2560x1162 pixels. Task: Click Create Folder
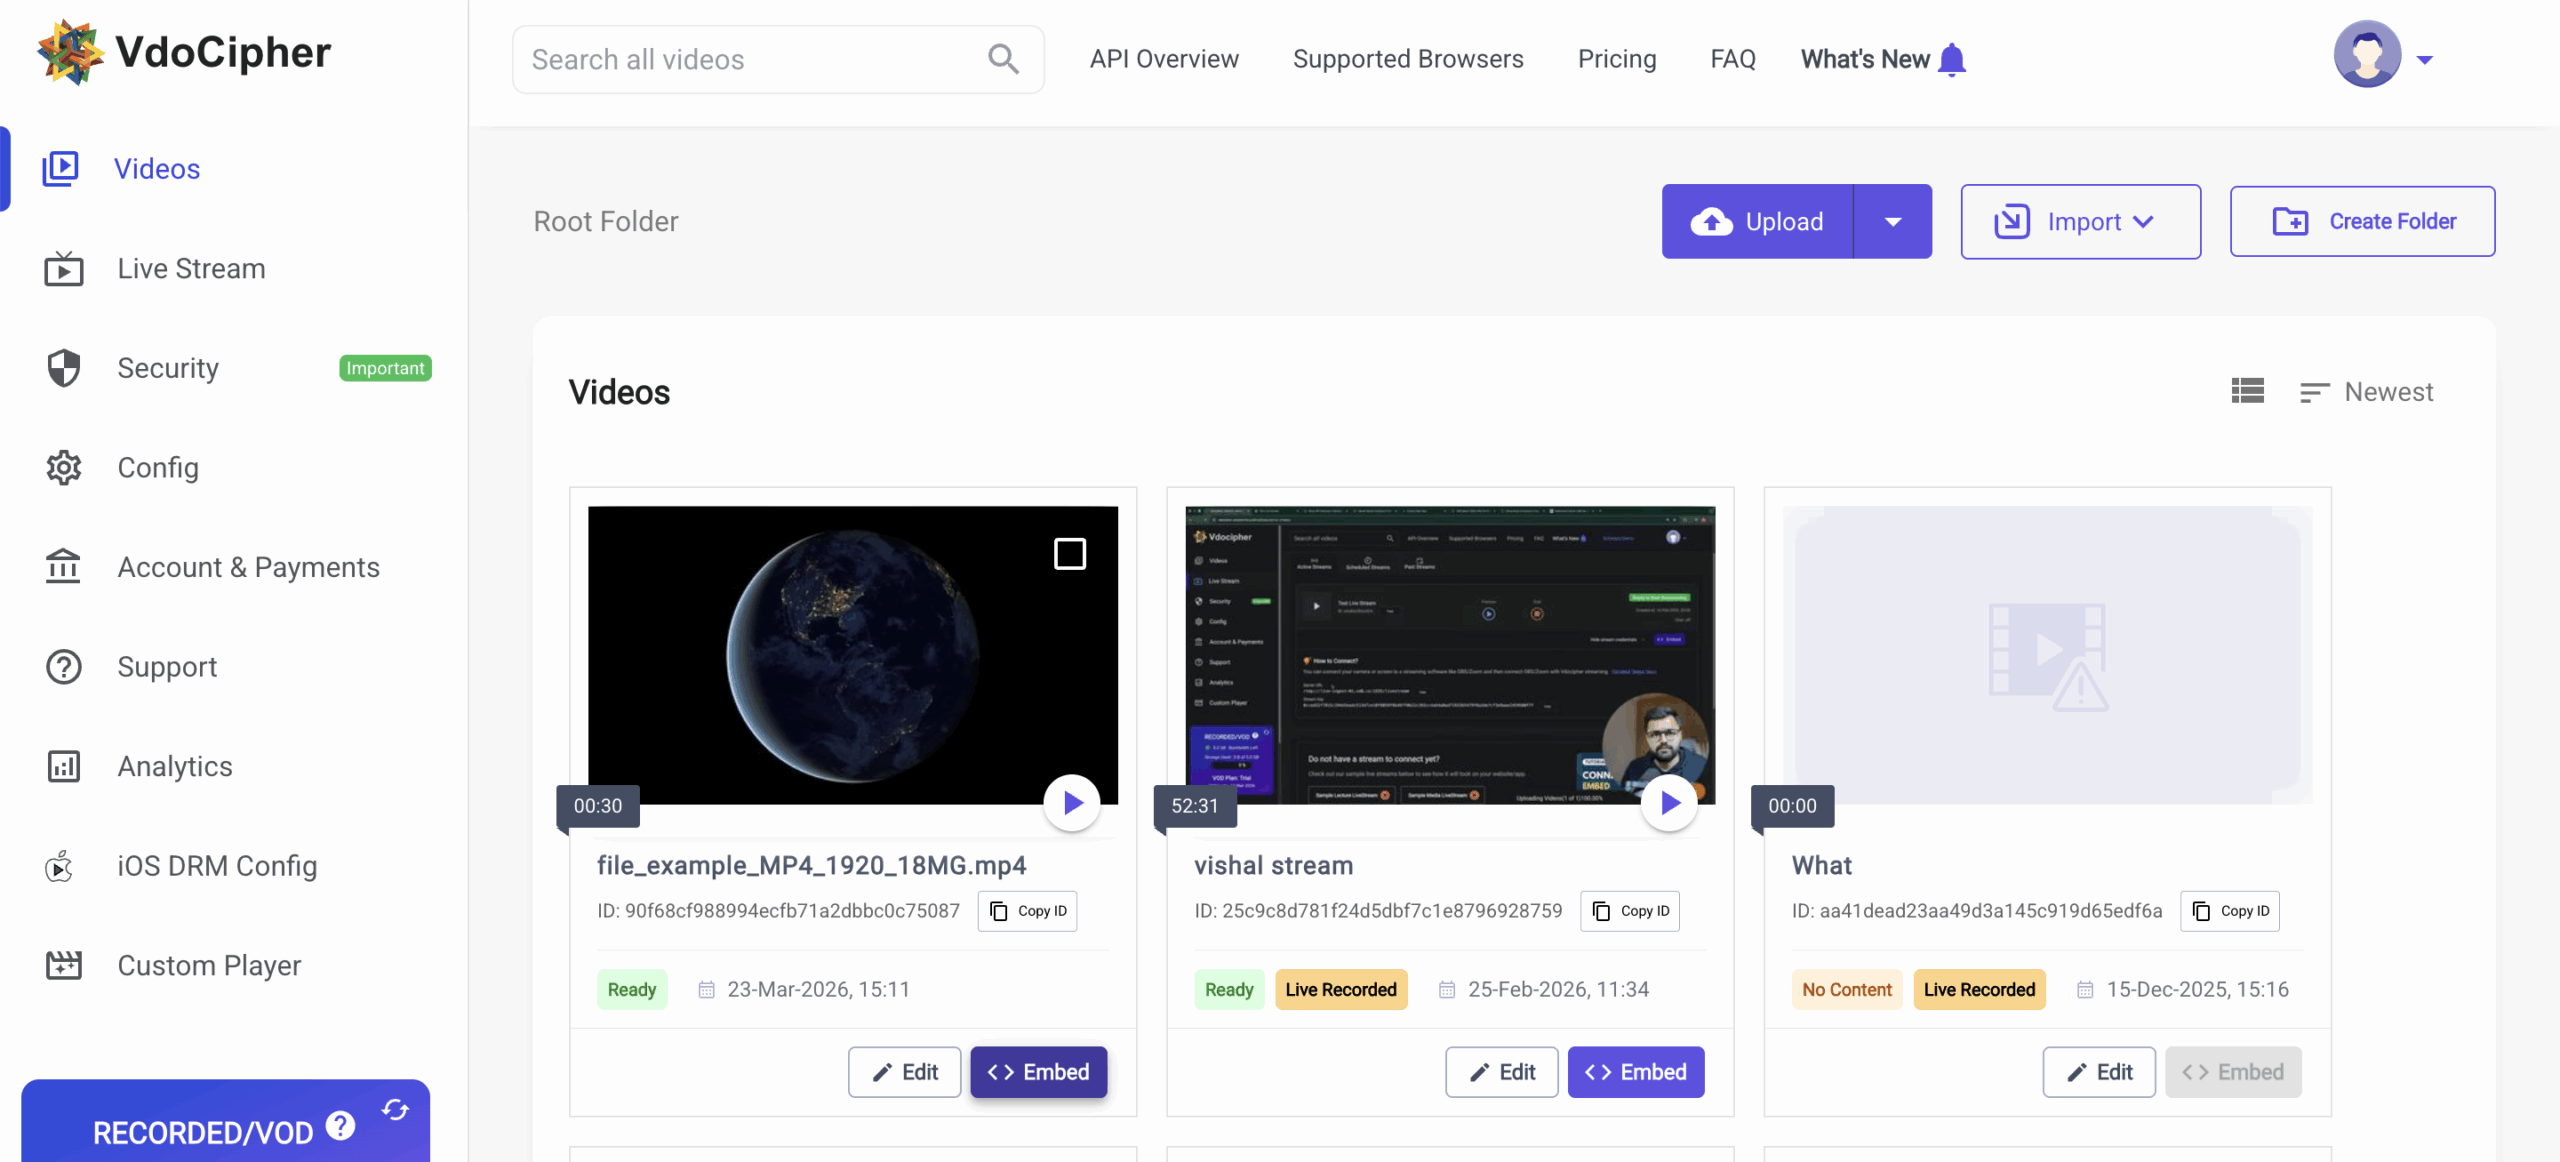tap(2362, 221)
